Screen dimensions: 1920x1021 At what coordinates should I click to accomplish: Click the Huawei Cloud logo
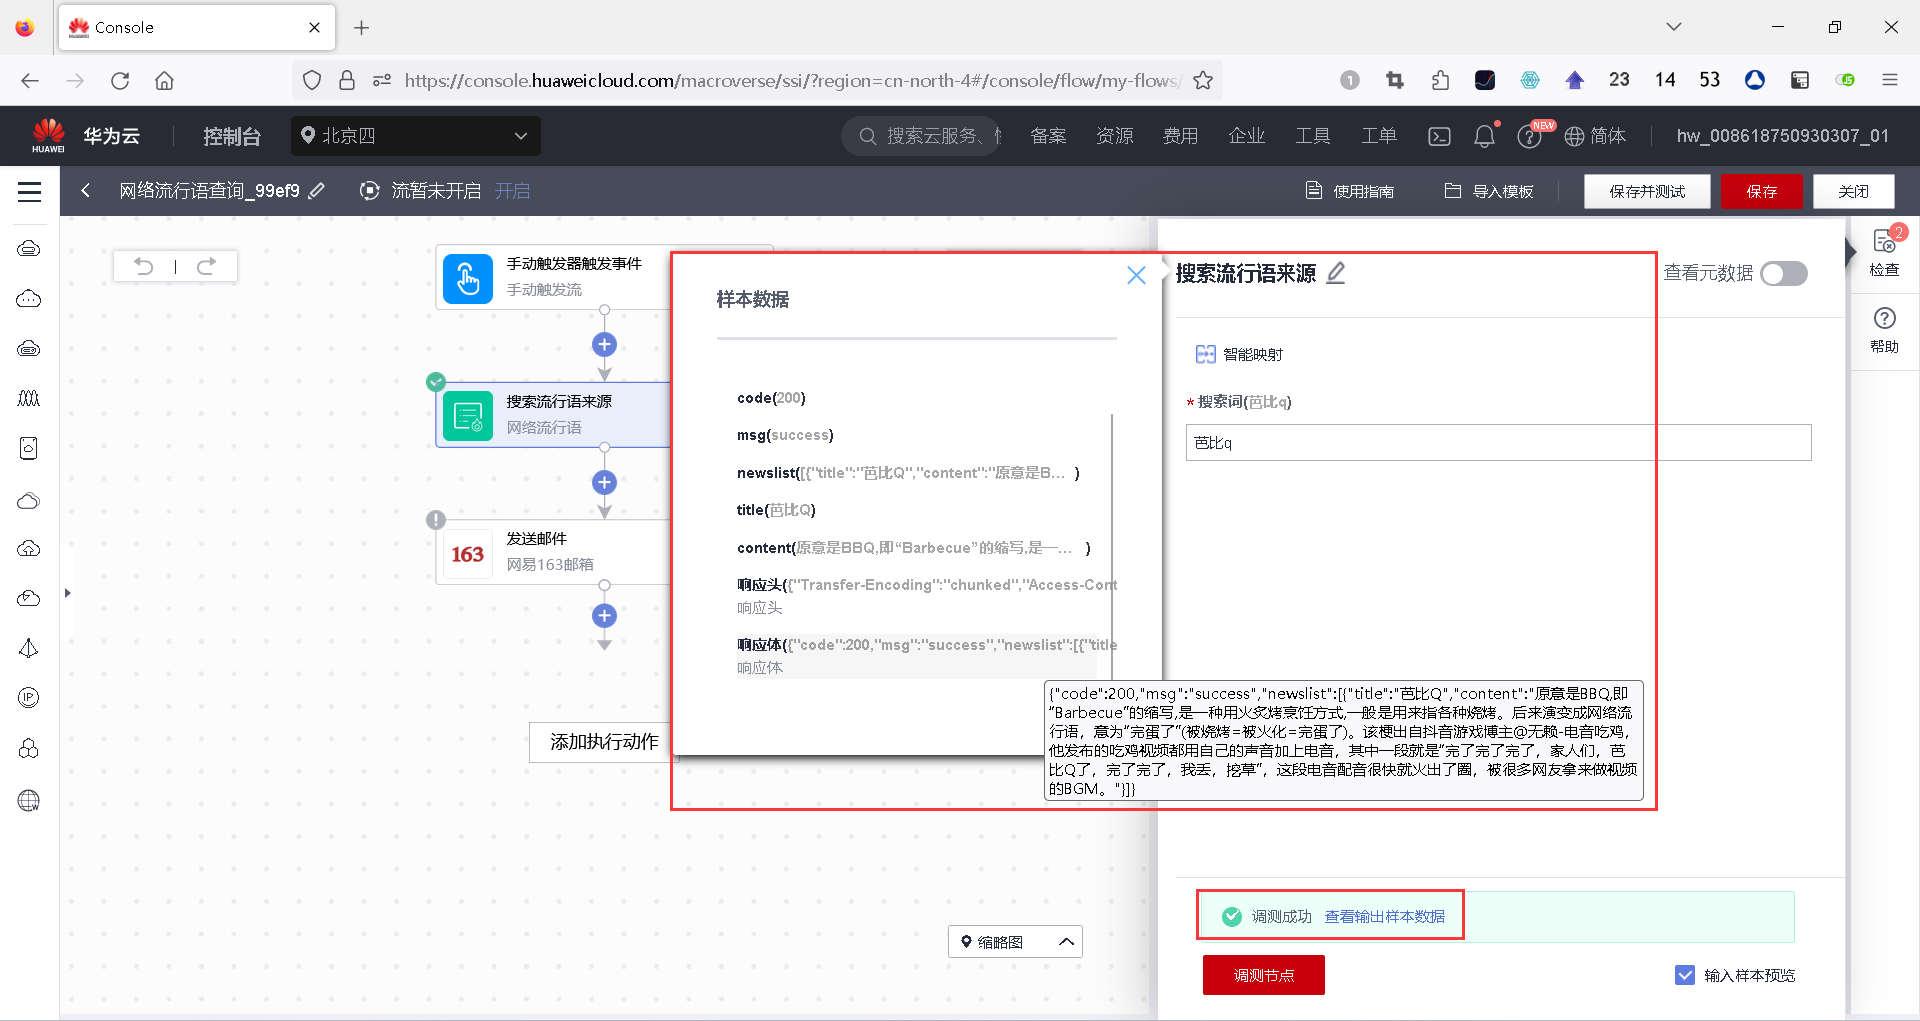48,135
